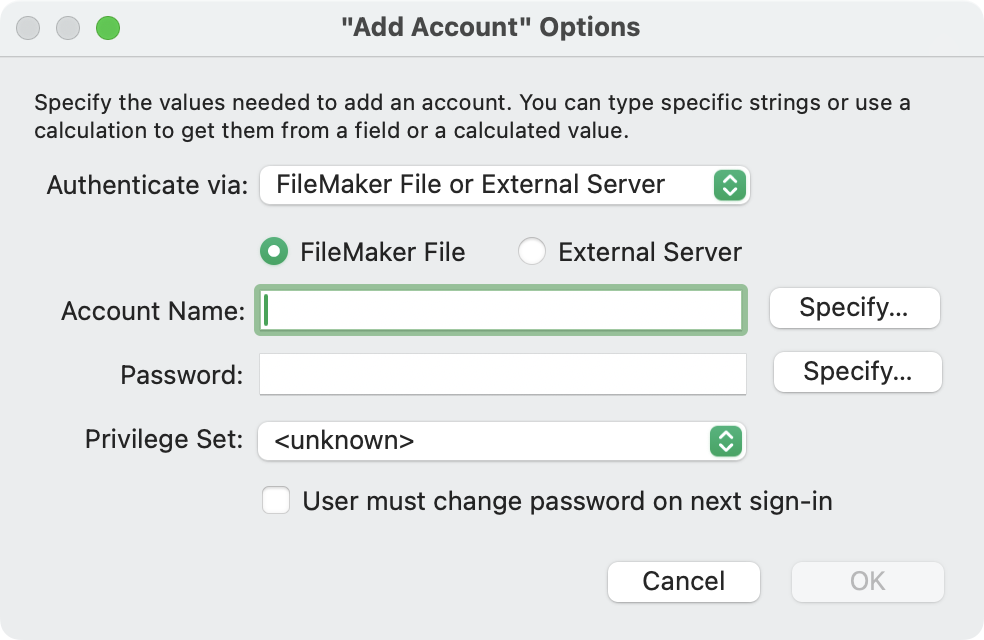Click green arrows on Privilege Set menu
This screenshot has height=640, width=984.
click(726, 441)
